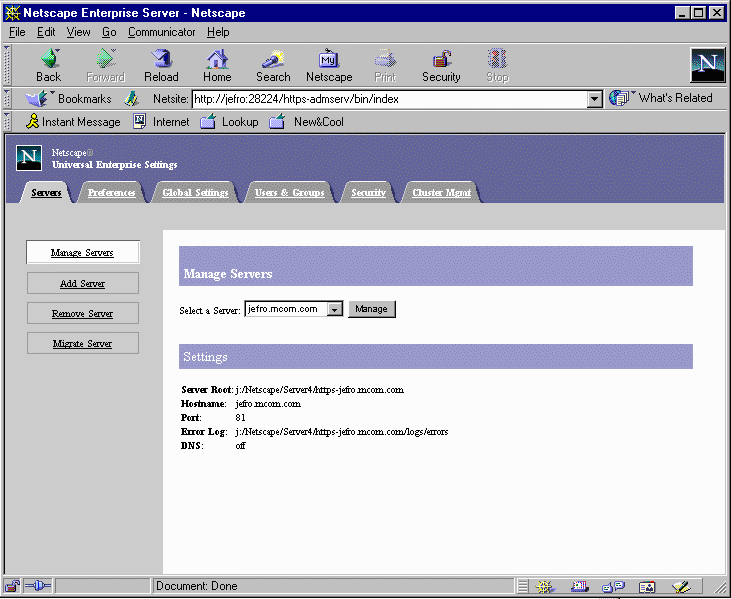731x599 pixels.
Task: Open the New&Cool toolbar folder
Action: (x=306, y=122)
